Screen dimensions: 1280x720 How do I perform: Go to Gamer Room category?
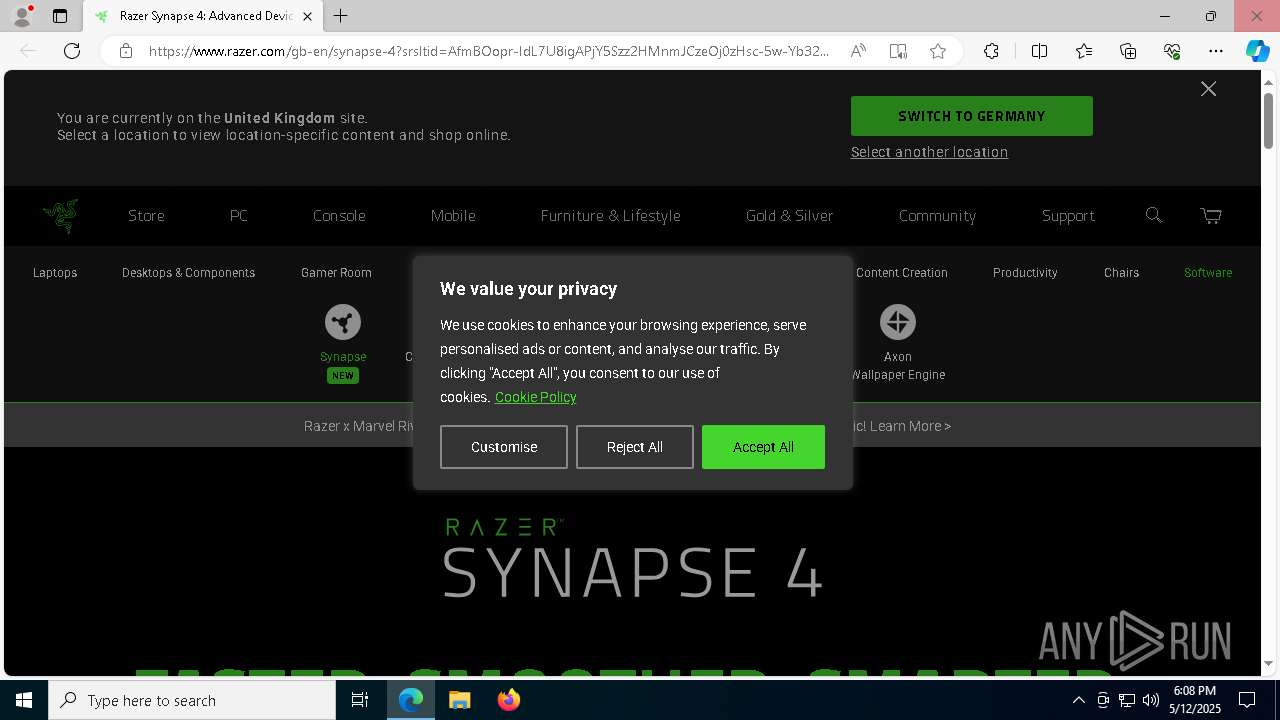(336, 273)
